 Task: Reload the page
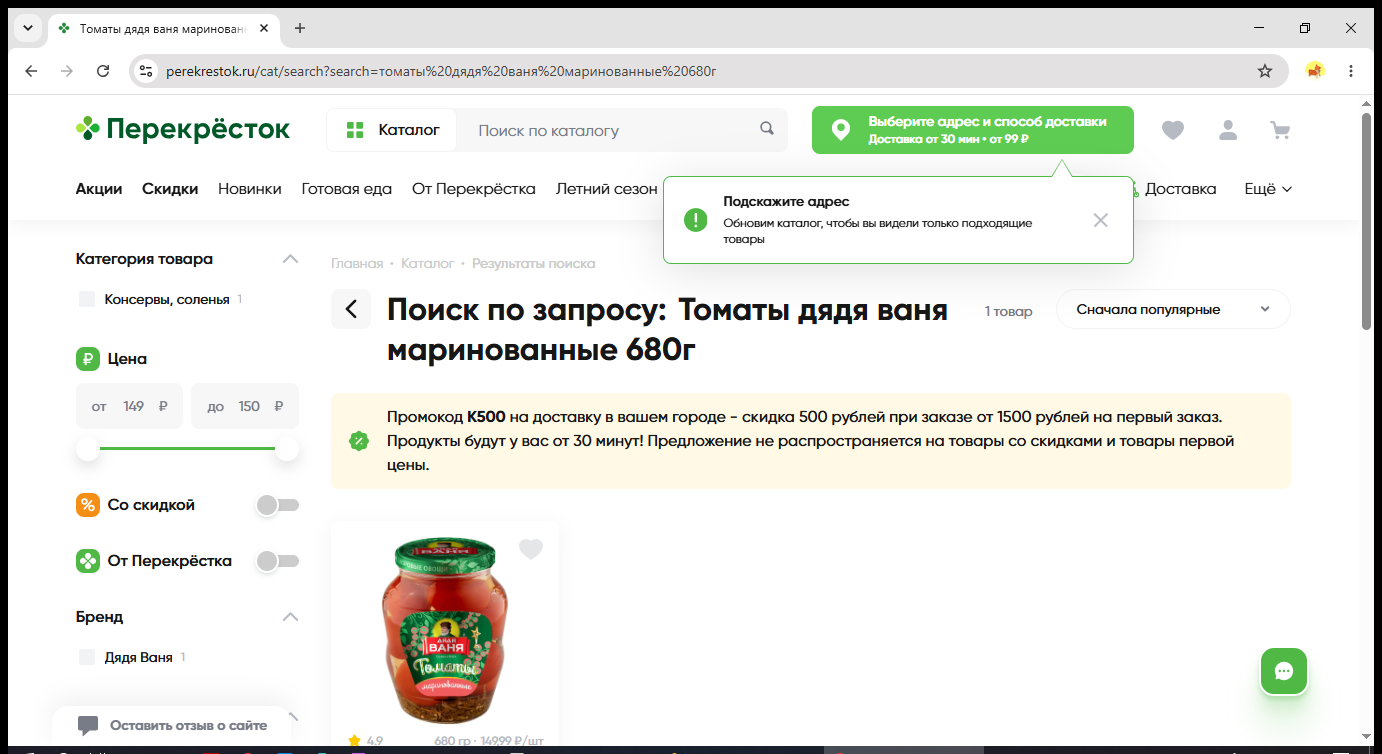pyautogui.click(x=103, y=71)
